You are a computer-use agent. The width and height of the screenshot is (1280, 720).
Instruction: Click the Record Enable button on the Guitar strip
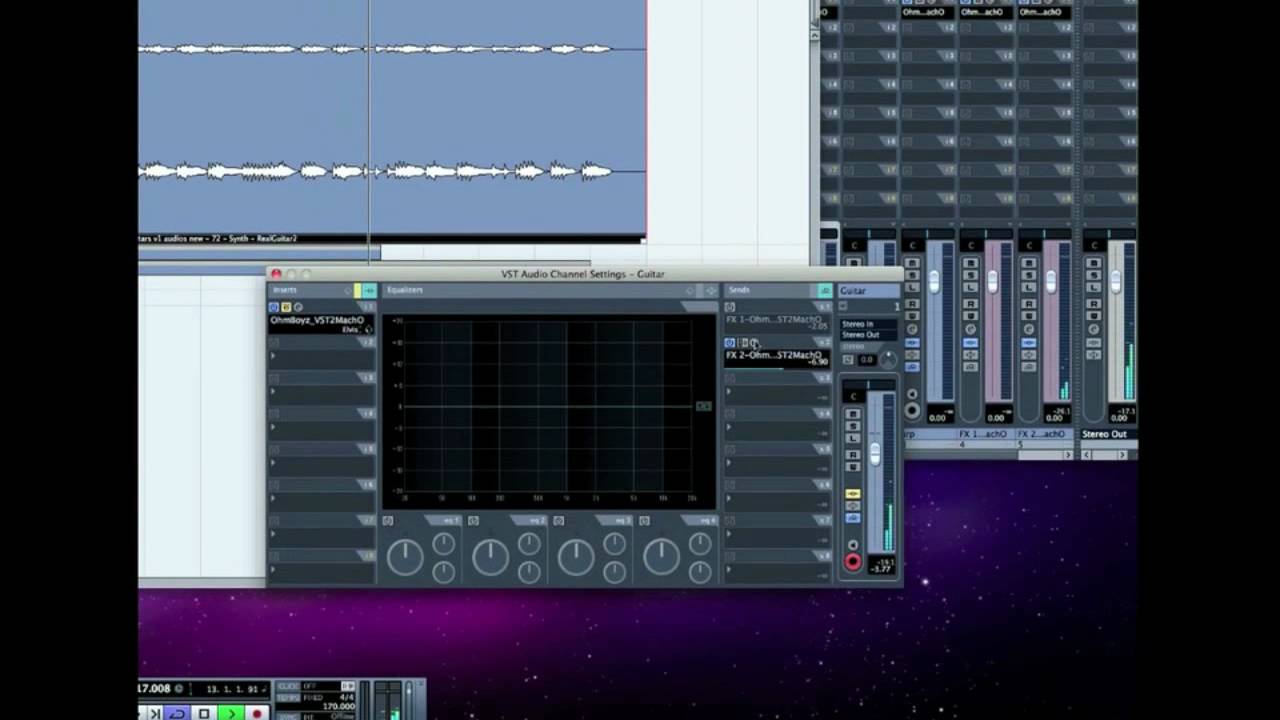853,562
